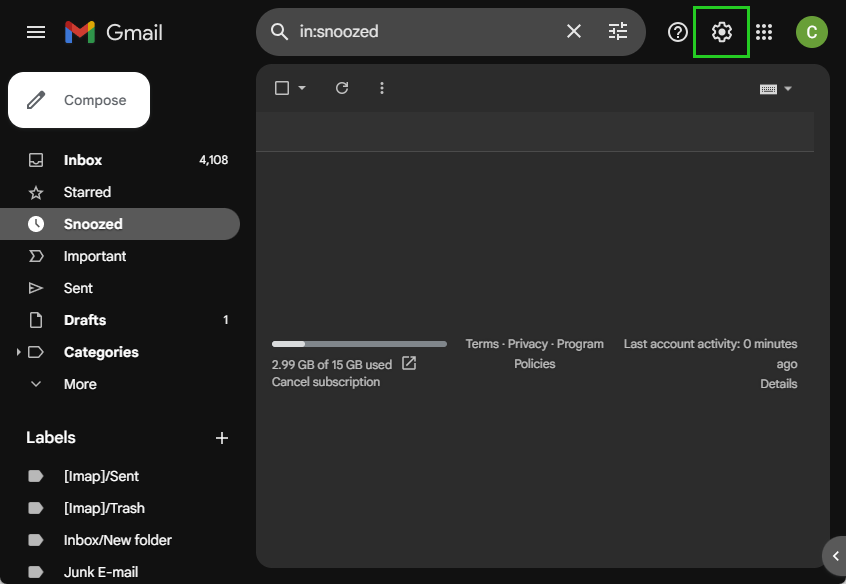
Task: Show search options filter icon
Action: pyautogui.click(x=618, y=32)
